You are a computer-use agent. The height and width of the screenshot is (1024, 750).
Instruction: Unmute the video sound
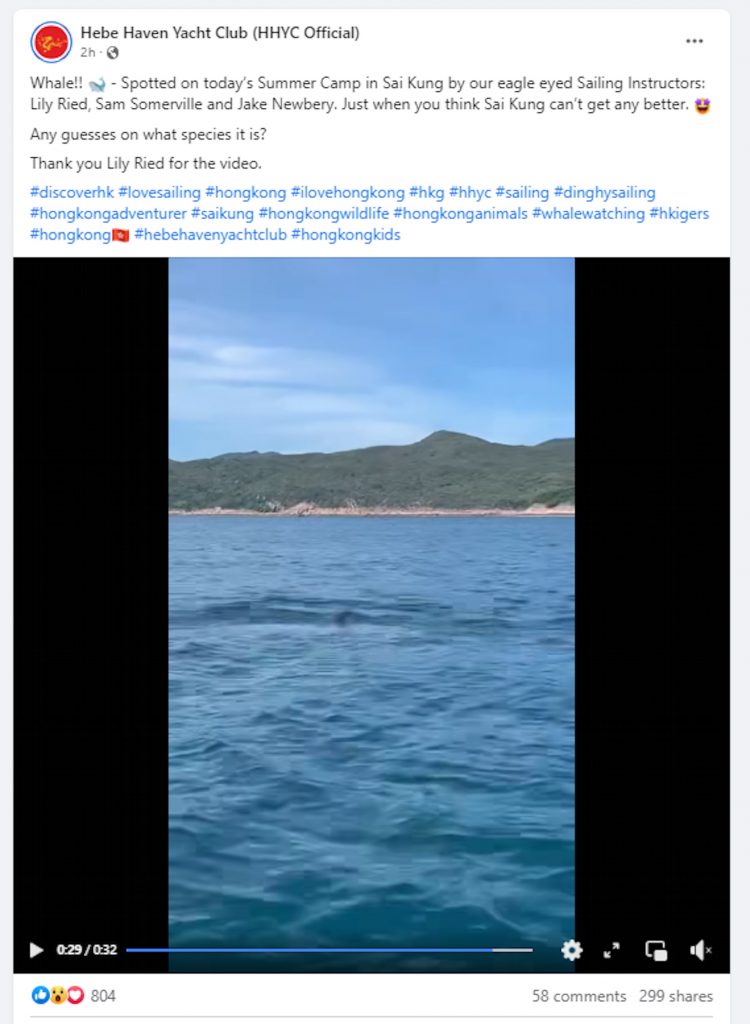[700, 950]
